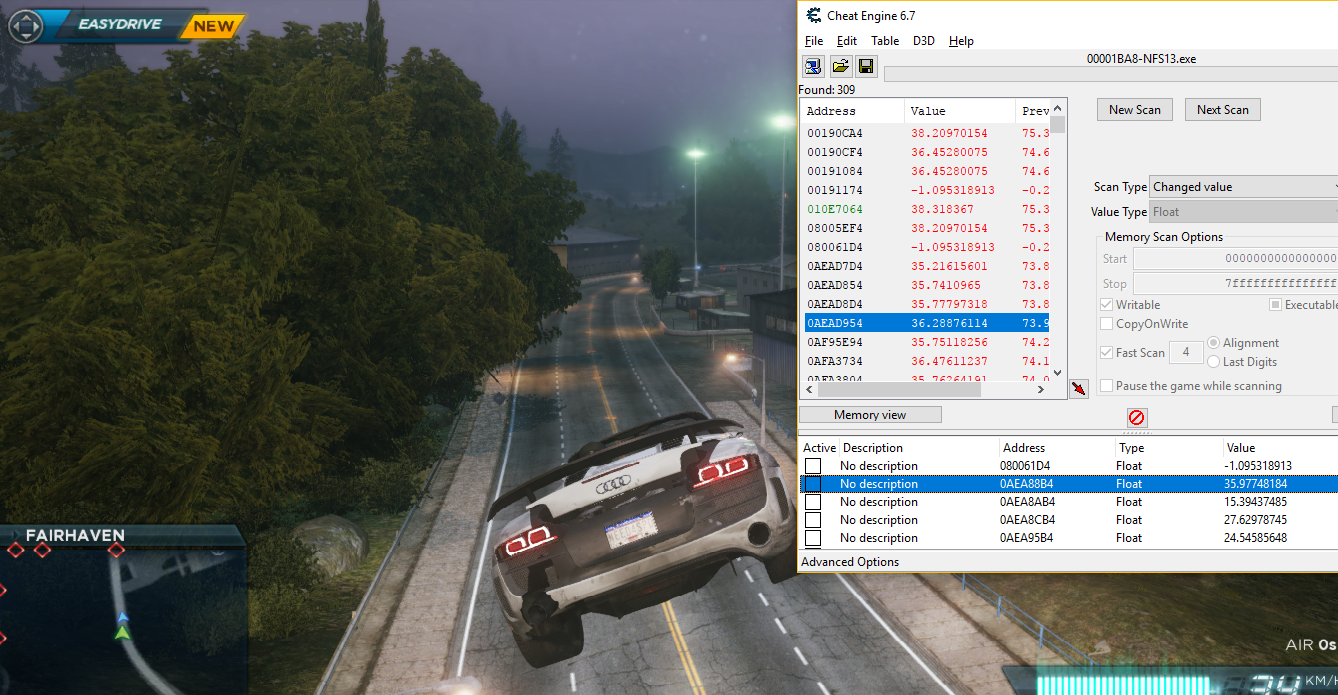Activate checkbox for address 0AEA8AB4

pyautogui.click(x=813, y=502)
